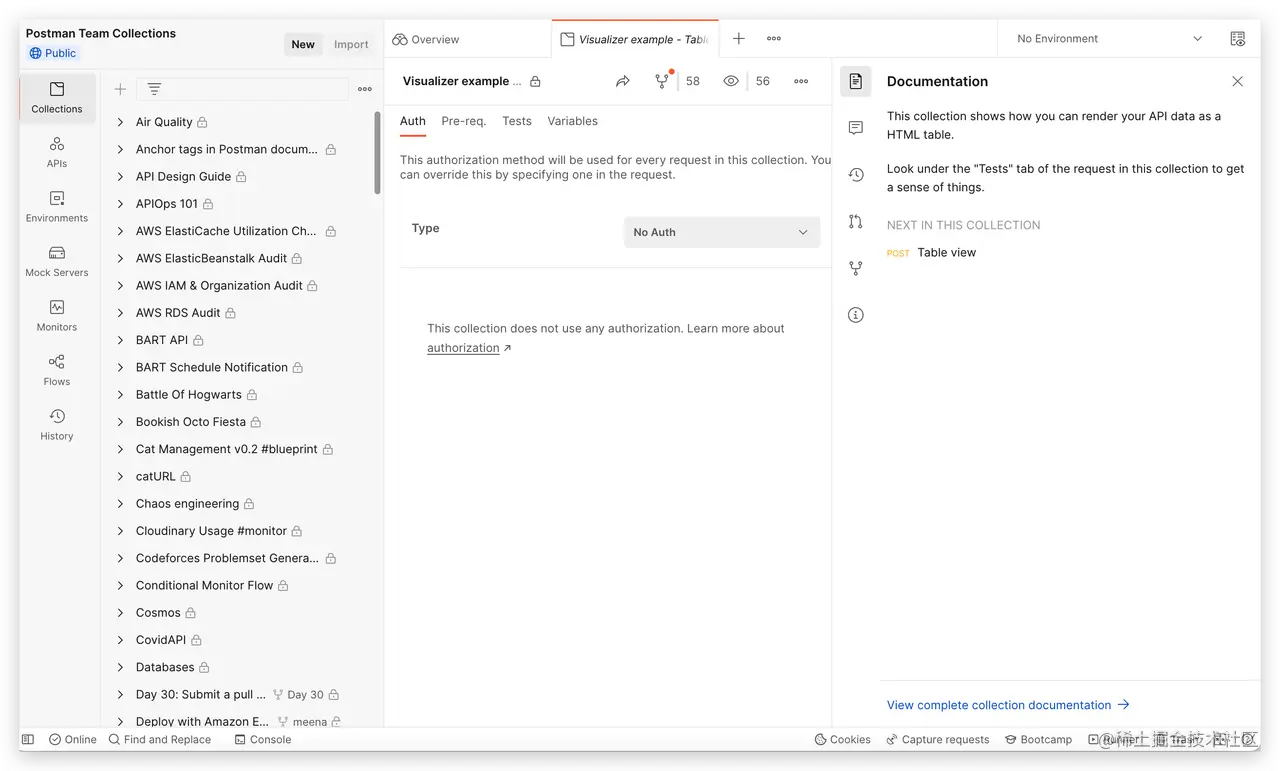Open View complete collection documentation link
1280x771 pixels.
1008,705
